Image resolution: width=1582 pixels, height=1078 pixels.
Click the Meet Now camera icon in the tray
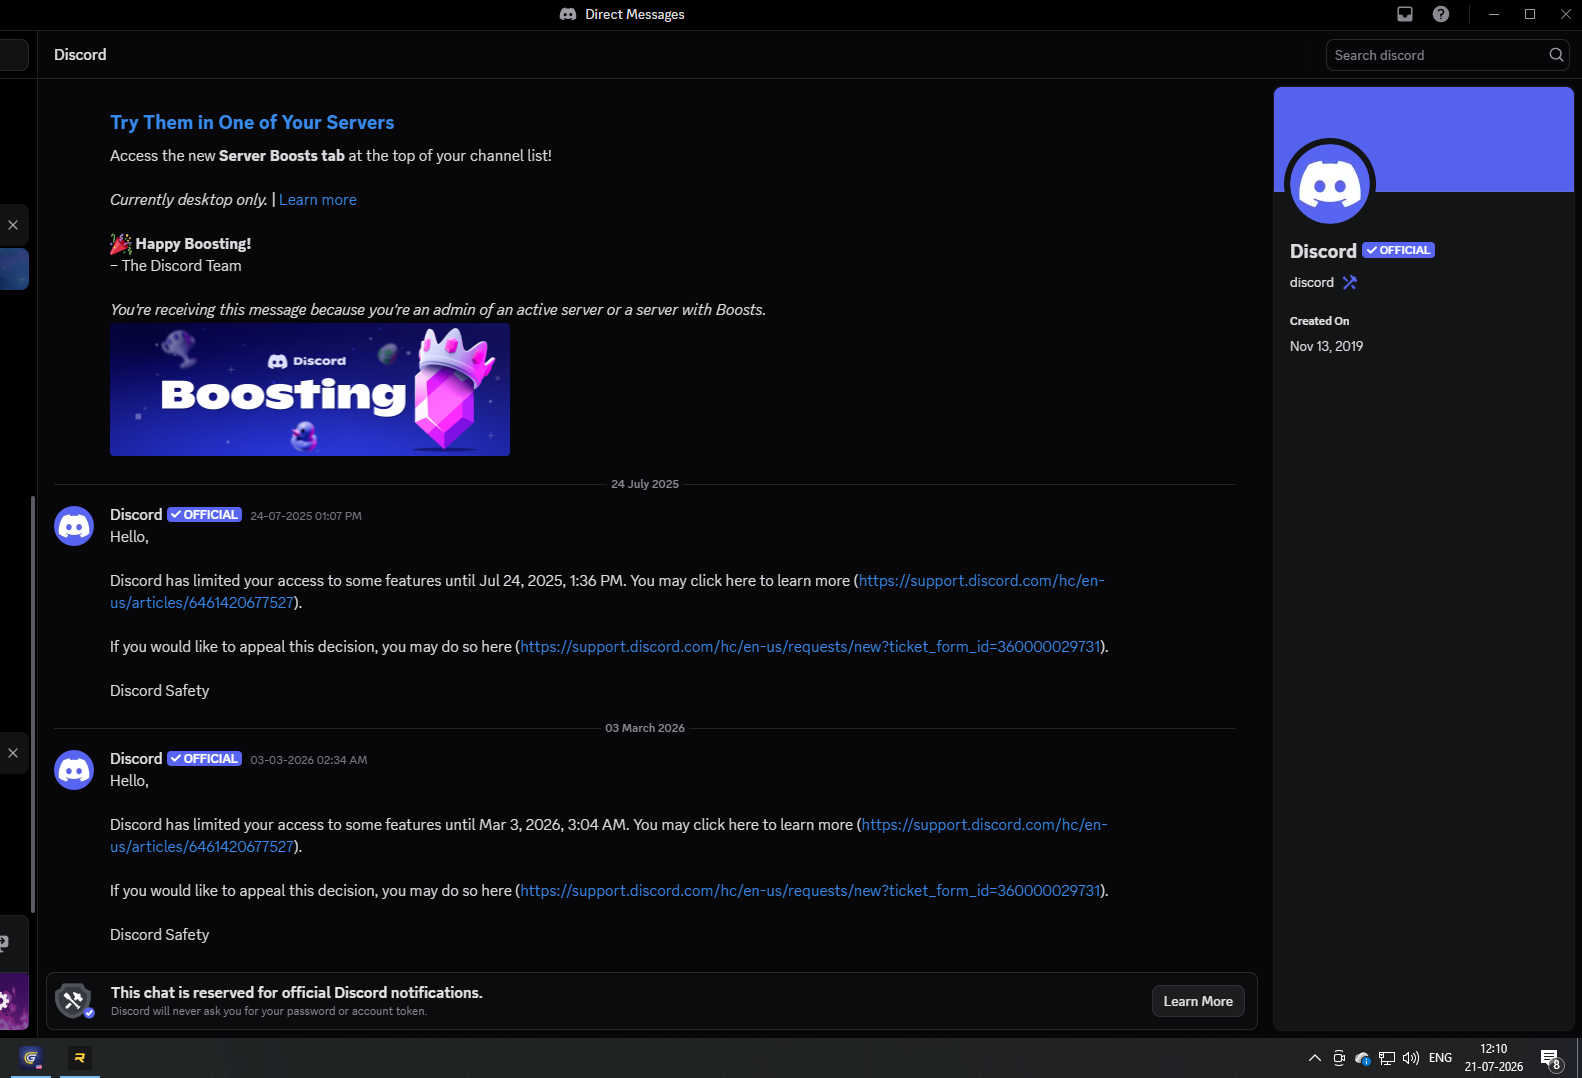(1339, 1058)
